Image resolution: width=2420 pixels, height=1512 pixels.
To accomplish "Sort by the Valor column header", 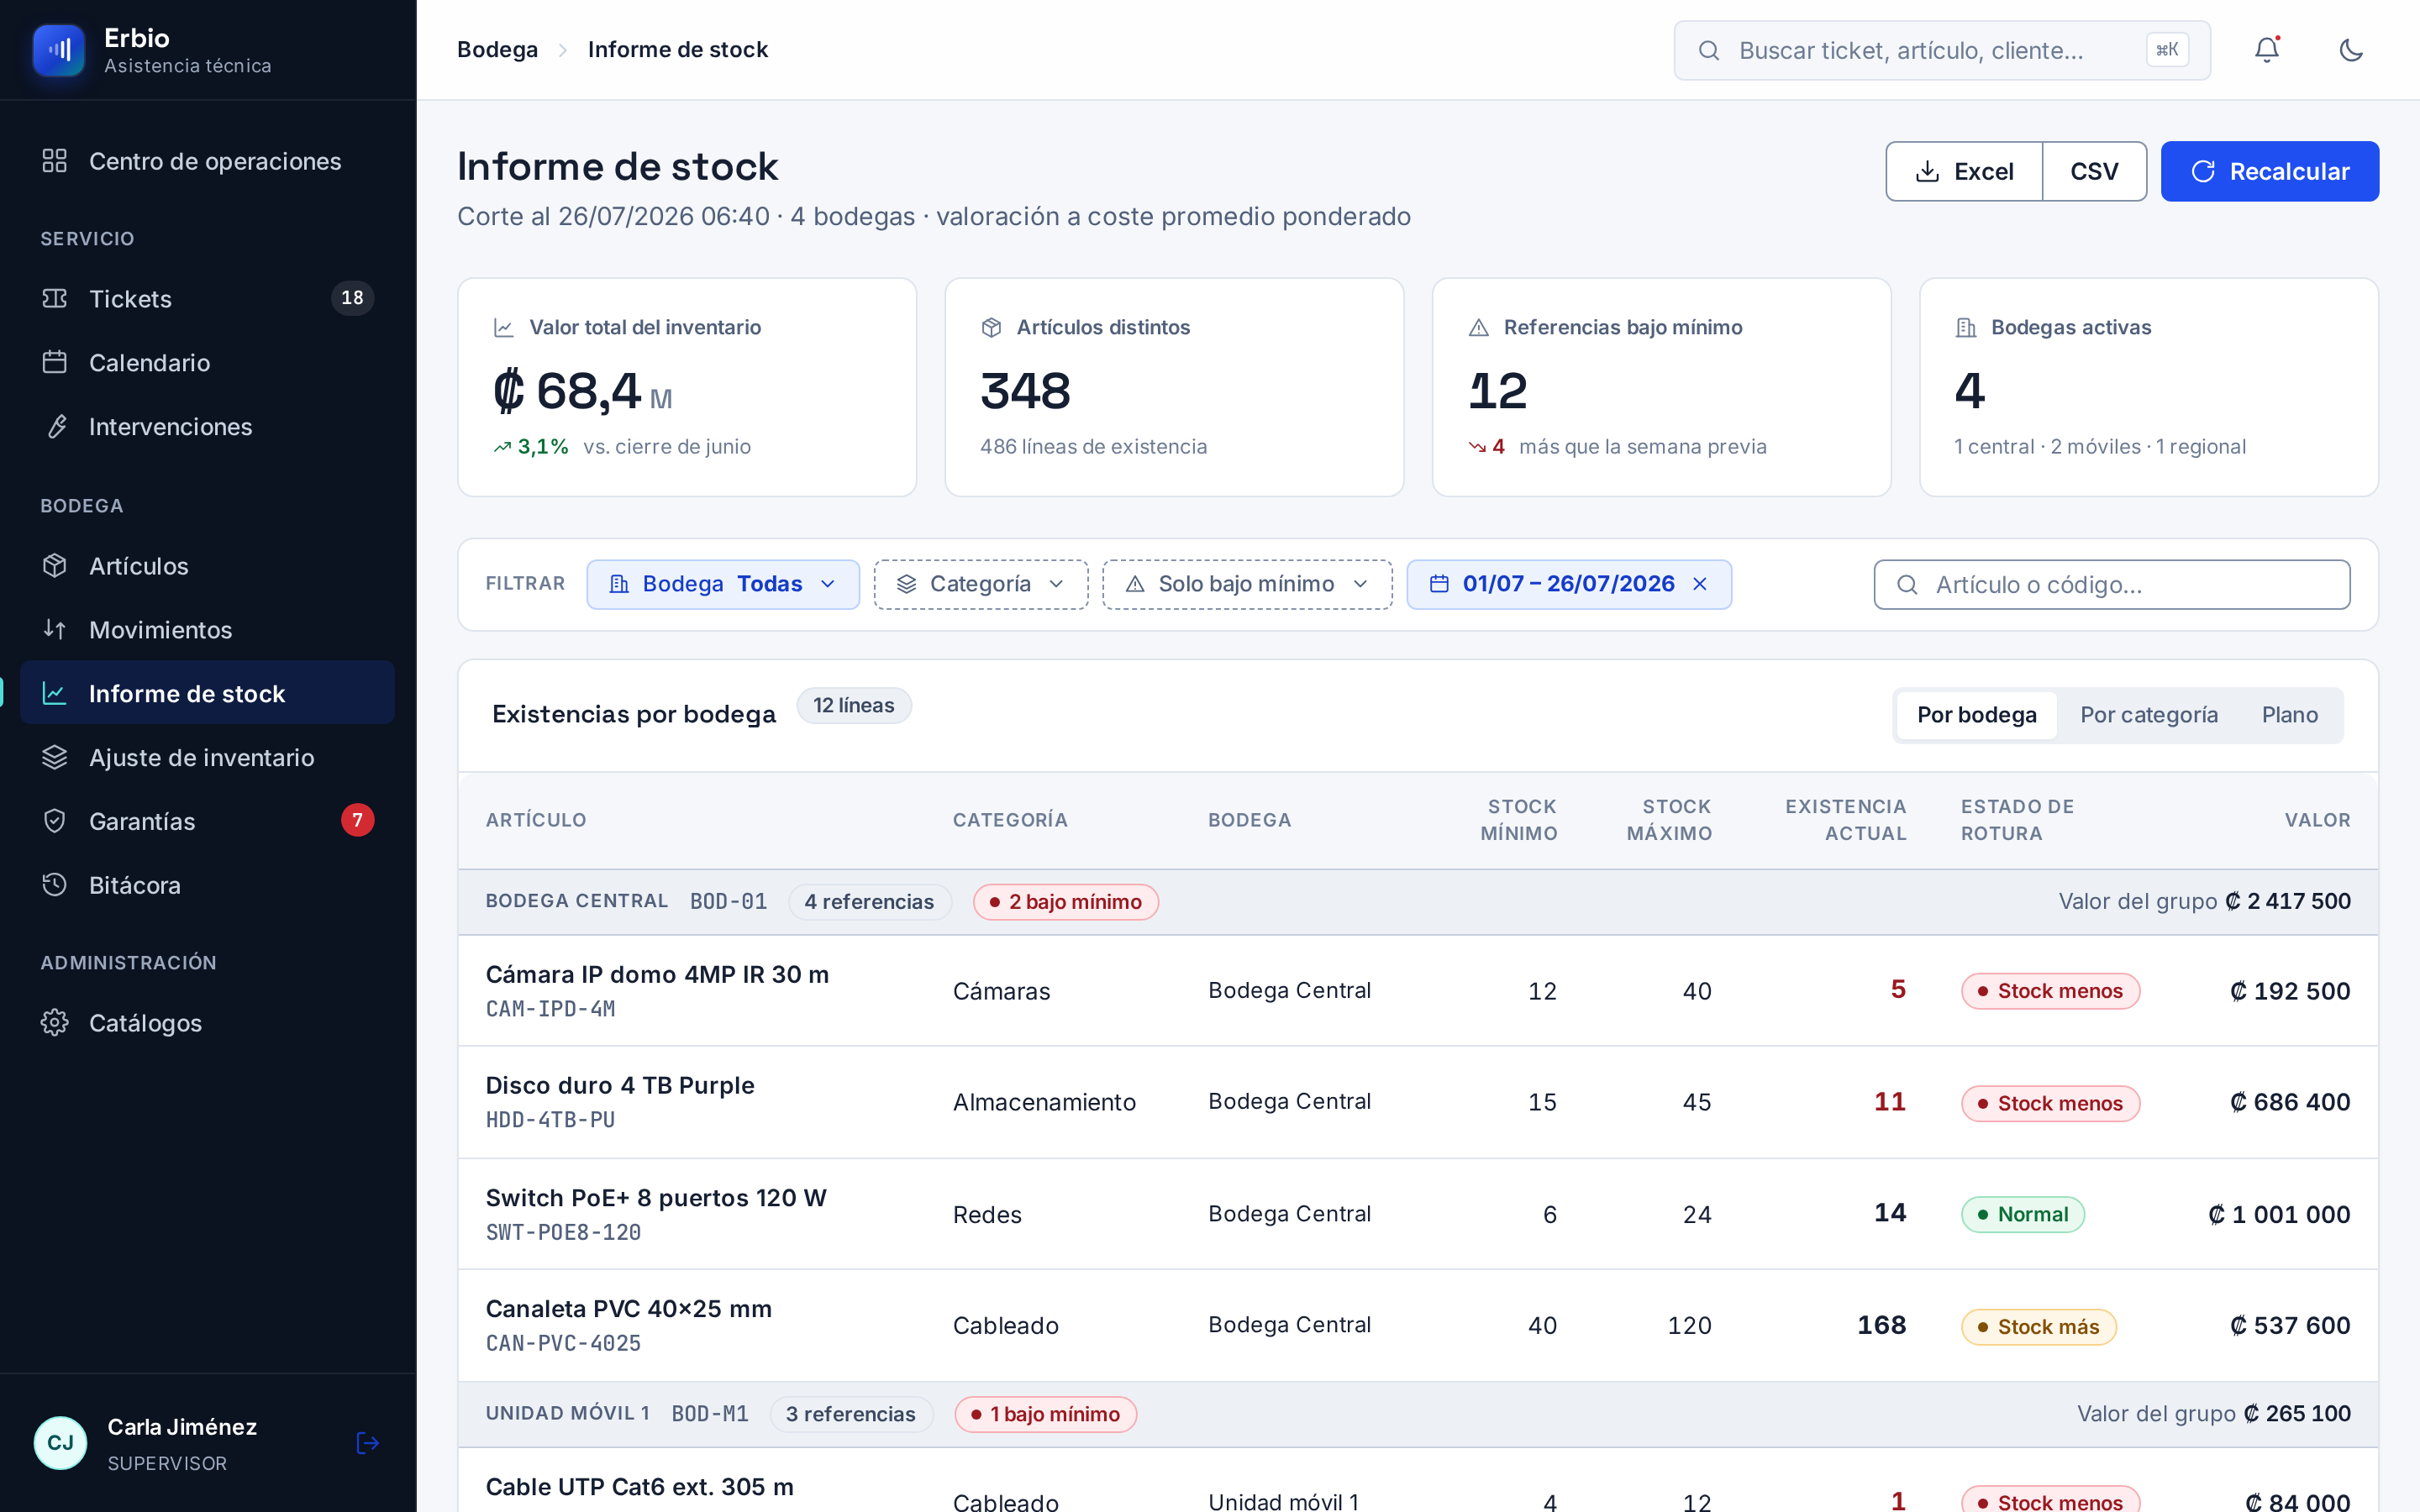I will click(2317, 820).
